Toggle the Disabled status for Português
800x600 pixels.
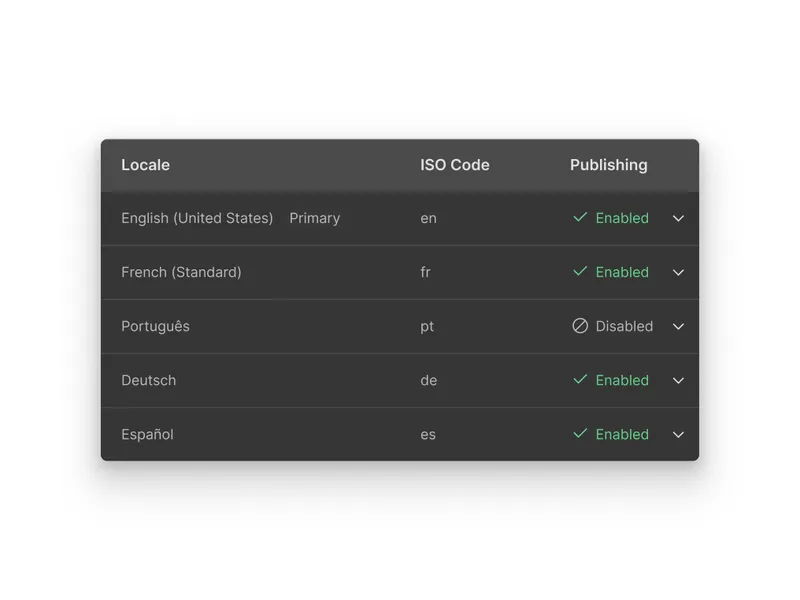point(624,326)
